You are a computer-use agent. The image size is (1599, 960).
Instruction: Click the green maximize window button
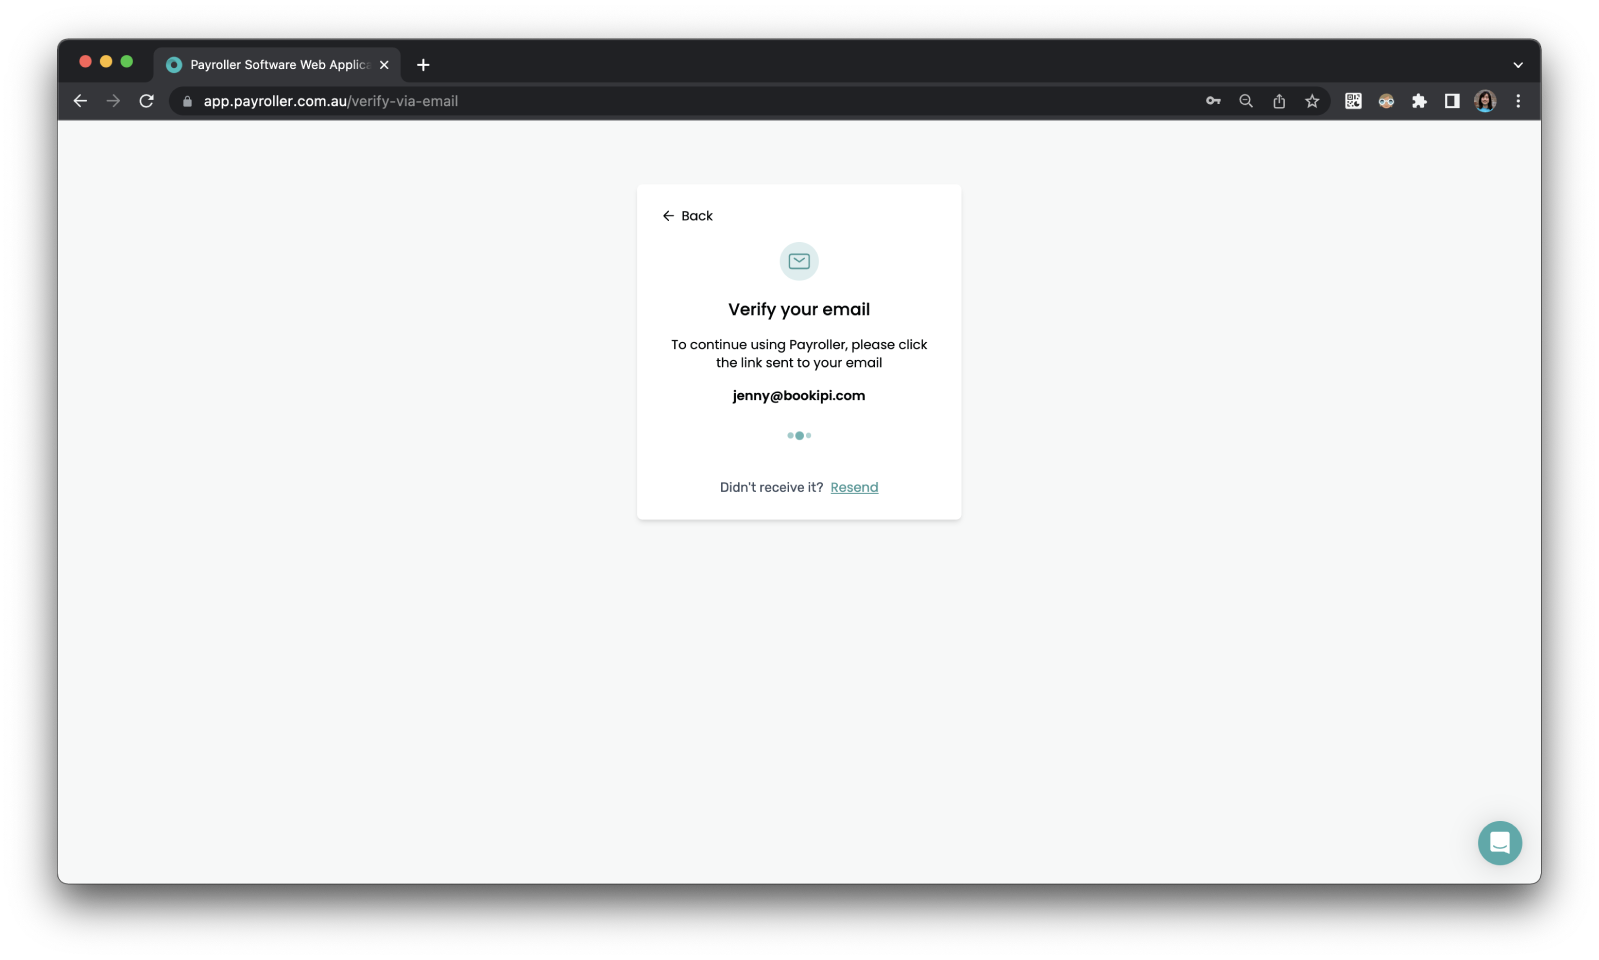click(127, 62)
